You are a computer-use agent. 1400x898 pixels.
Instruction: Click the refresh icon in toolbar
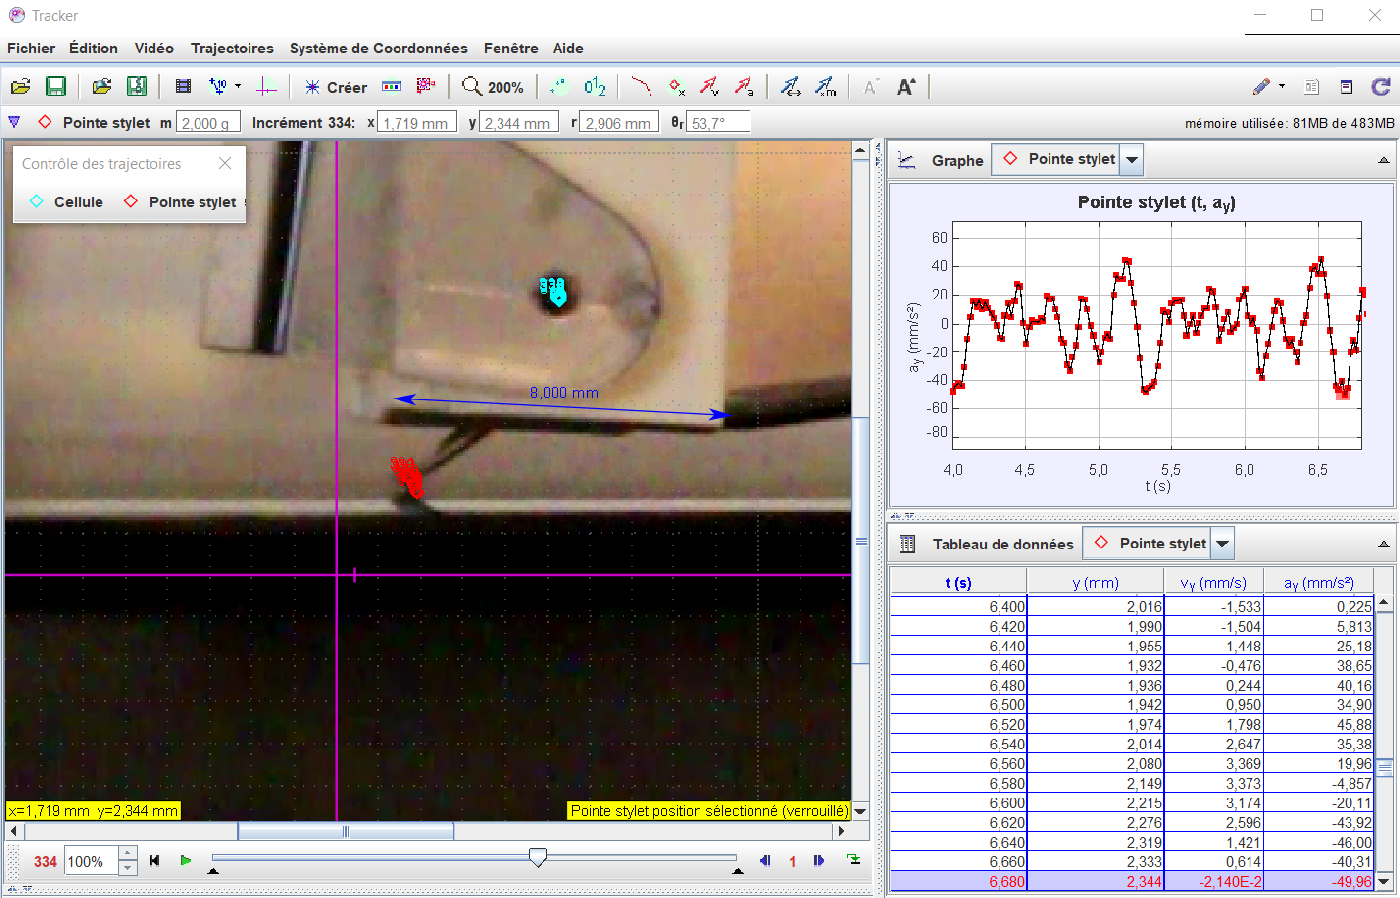click(1381, 87)
